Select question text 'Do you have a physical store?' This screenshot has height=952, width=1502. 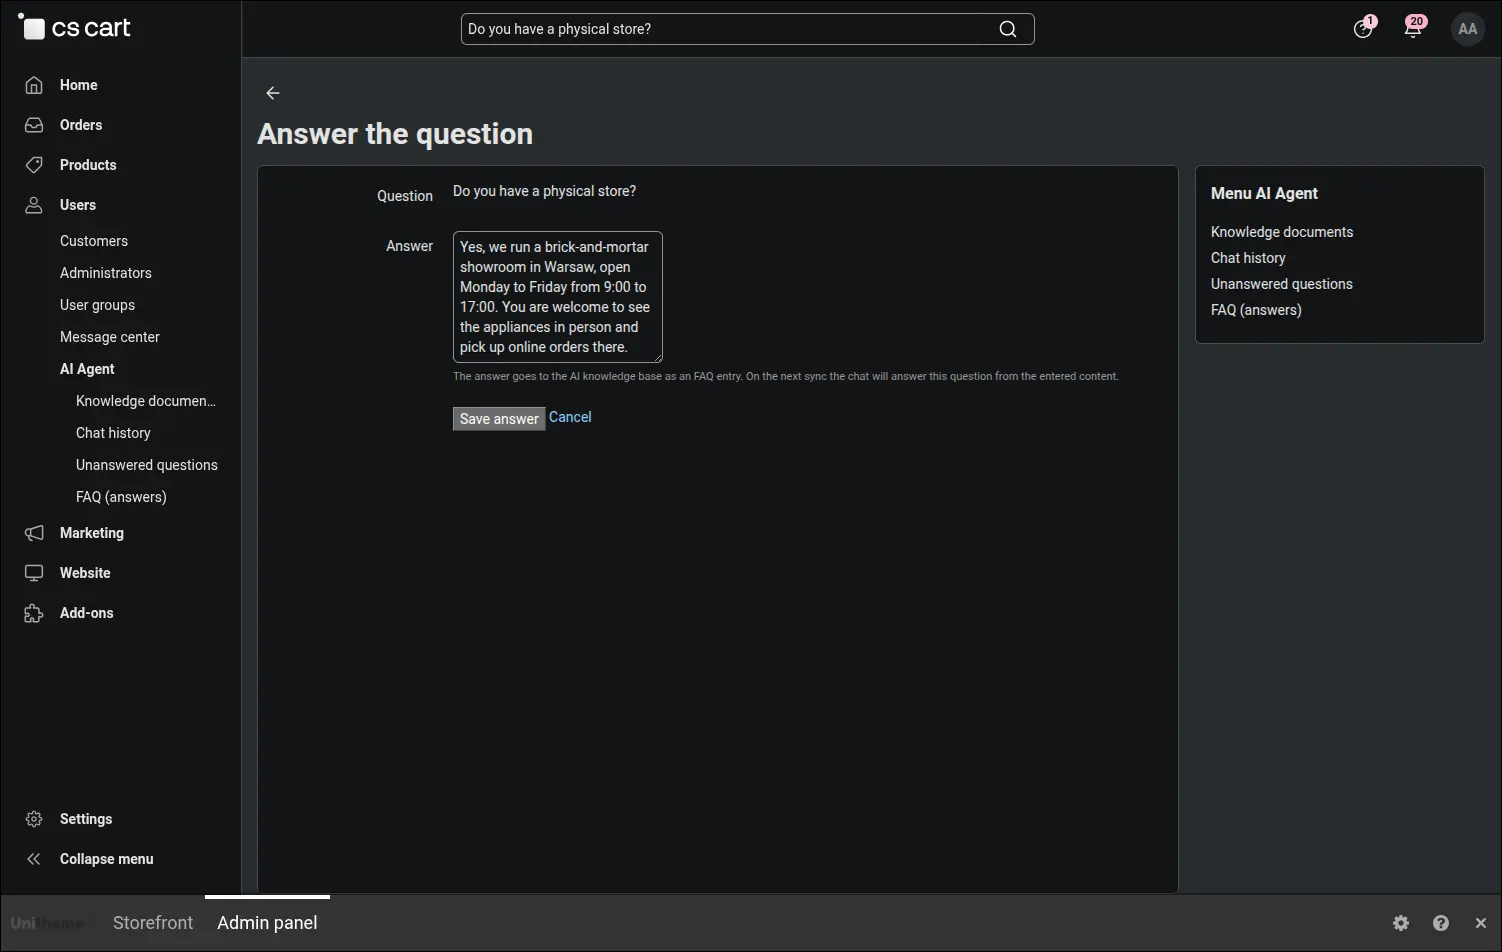(544, 191)
